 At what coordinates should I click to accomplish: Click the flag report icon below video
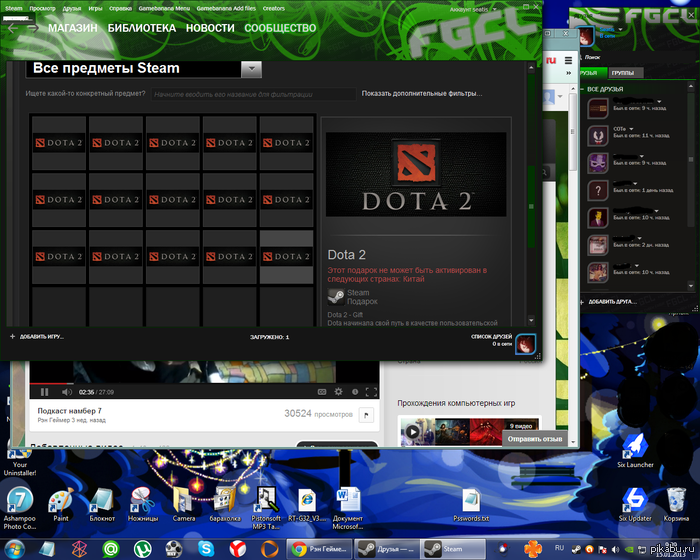[x=366, y=415]
